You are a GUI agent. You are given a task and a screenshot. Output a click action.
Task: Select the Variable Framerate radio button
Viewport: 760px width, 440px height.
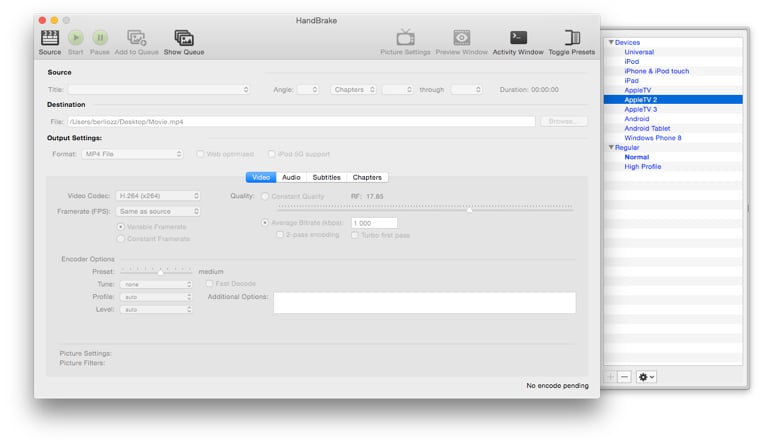click(121, 227)
